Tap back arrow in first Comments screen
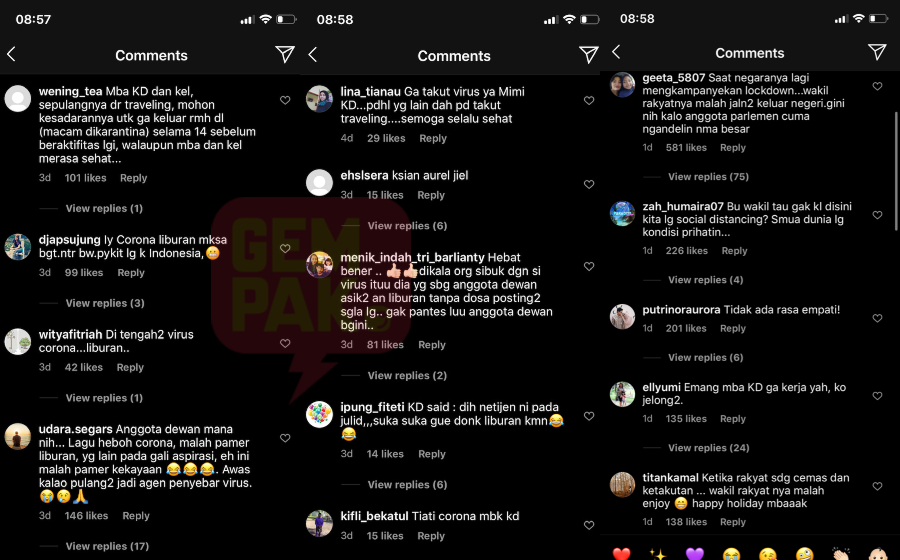900x560 pixels. pyautogui.click(x=11, y=55)
